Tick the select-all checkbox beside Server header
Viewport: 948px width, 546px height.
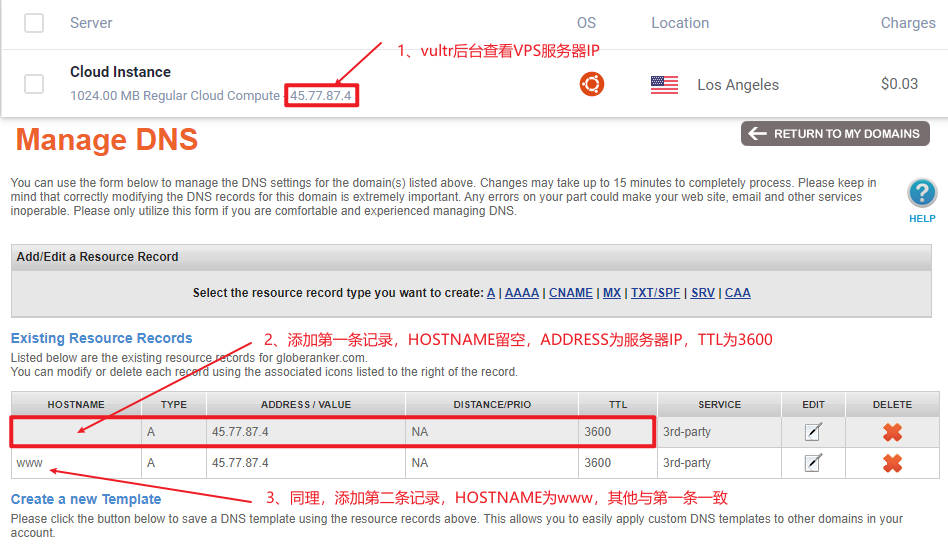pos(34,23)
